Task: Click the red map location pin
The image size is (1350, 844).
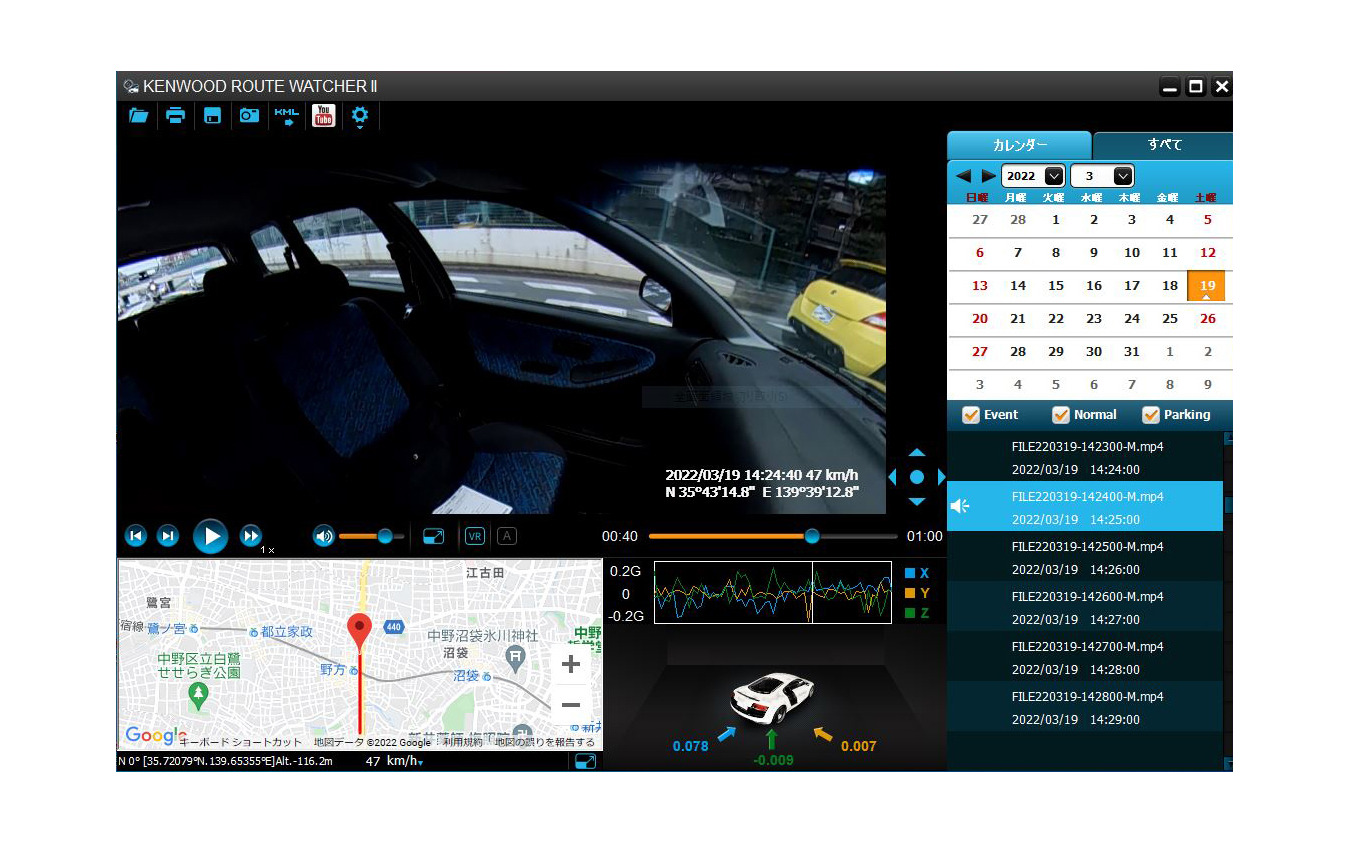Action: tap(359, 634)
